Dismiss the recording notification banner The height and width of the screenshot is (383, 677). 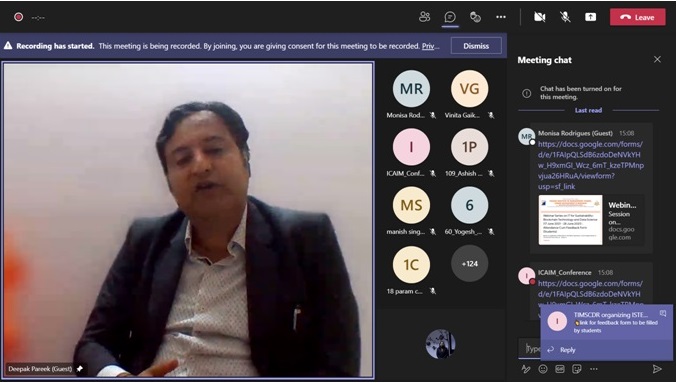click(x=476, y=46)
